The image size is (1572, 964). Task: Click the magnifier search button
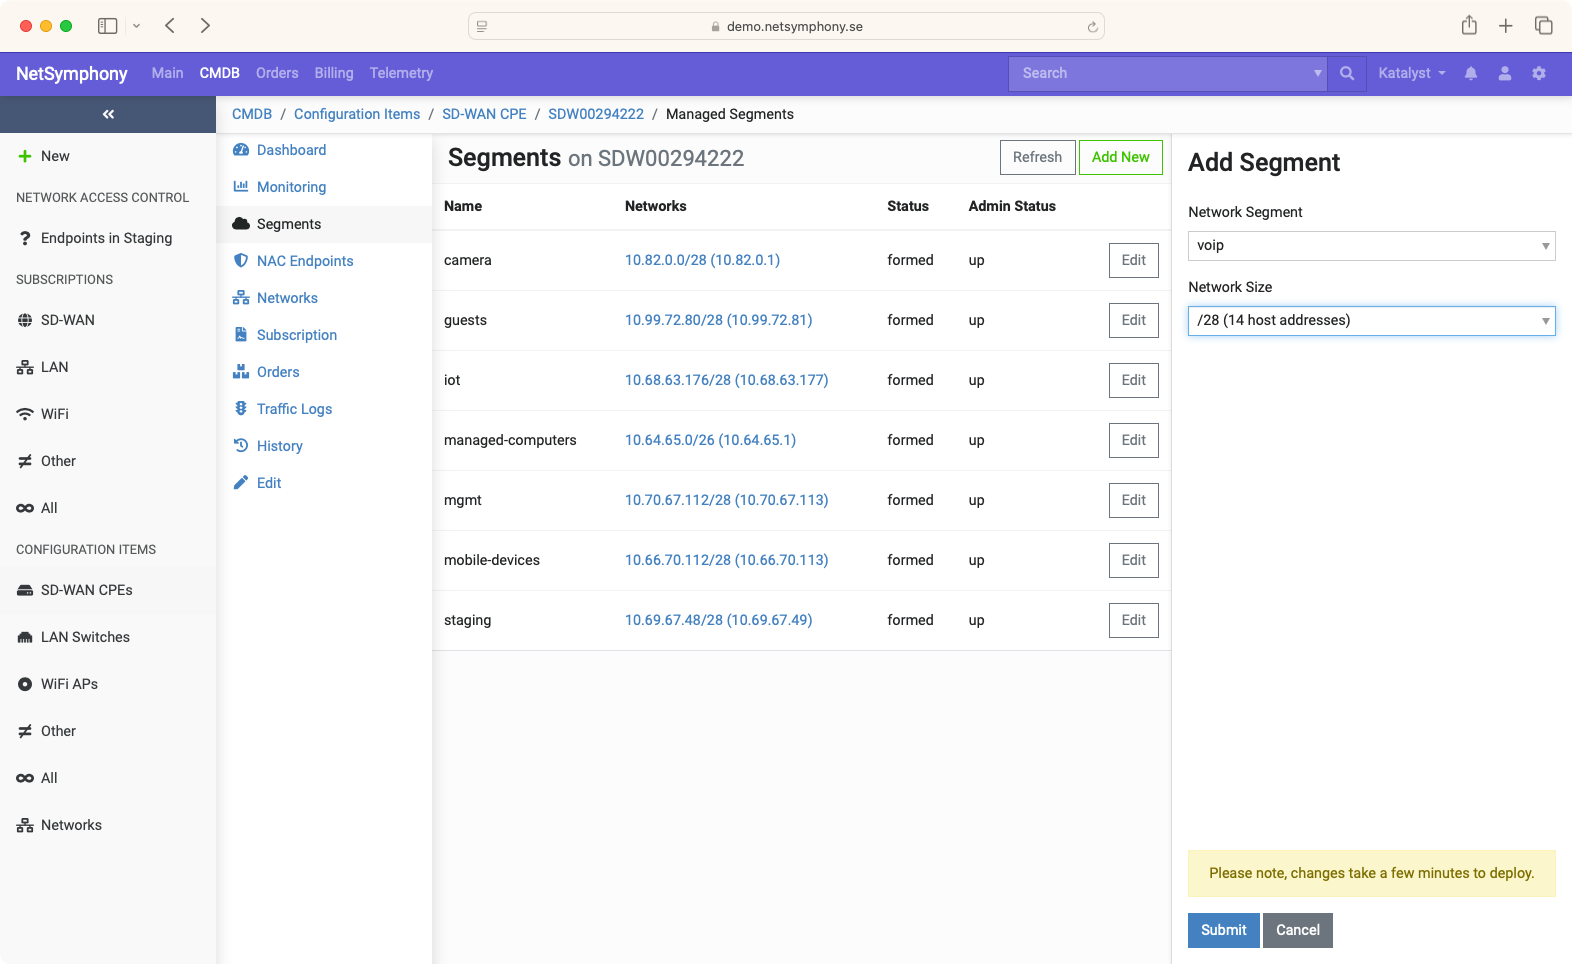click(x=1347, y=73)
